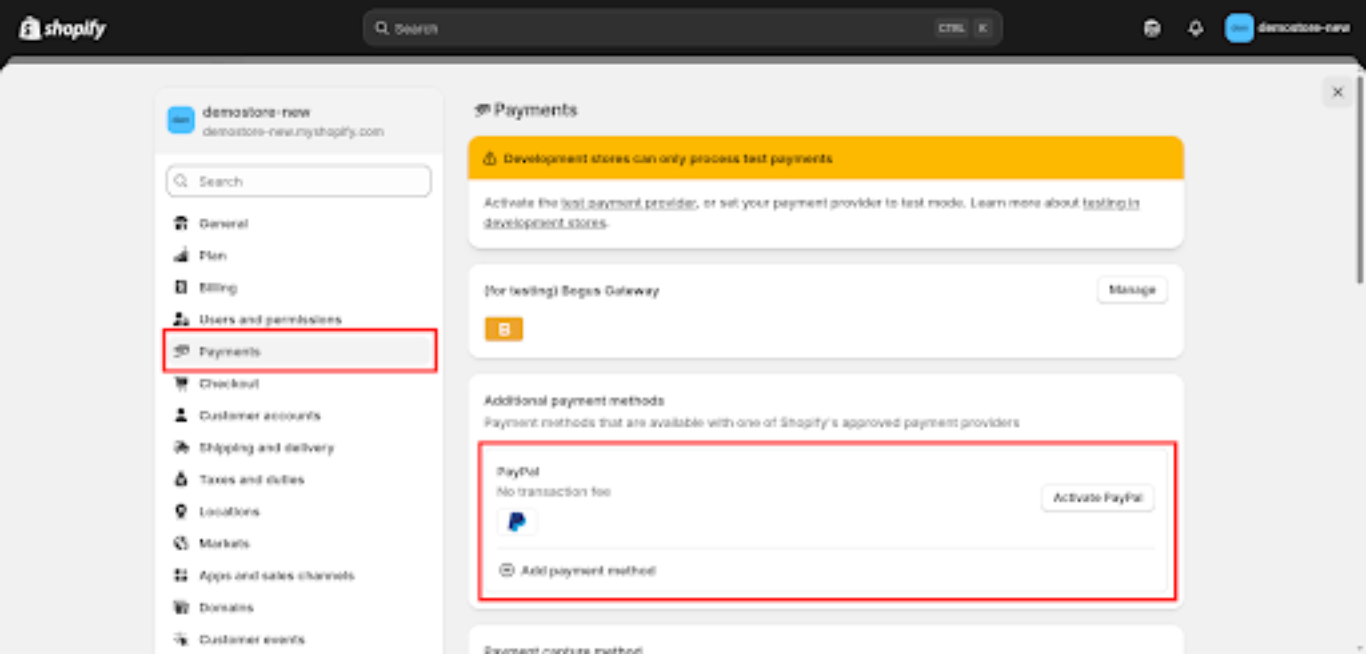This screenshot has height=654, width=1366.
Task: Click the Shipping and delivery truck icon
Action: (x=181, y=447)
